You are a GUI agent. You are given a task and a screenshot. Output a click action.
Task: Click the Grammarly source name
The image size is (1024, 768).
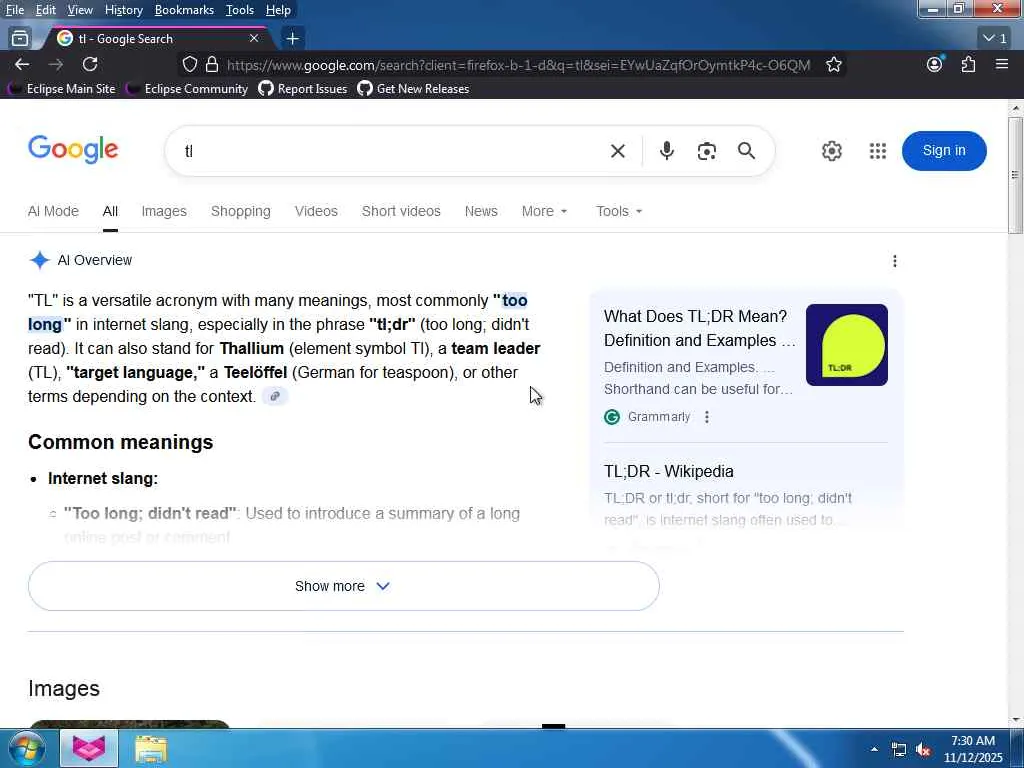(x=658, y=417)
